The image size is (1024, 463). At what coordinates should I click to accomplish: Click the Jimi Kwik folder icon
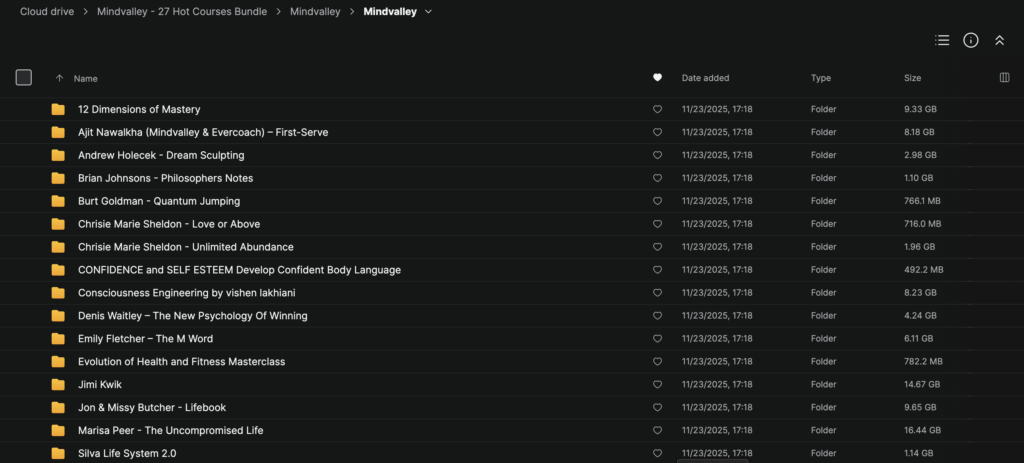tap(58, 385)
